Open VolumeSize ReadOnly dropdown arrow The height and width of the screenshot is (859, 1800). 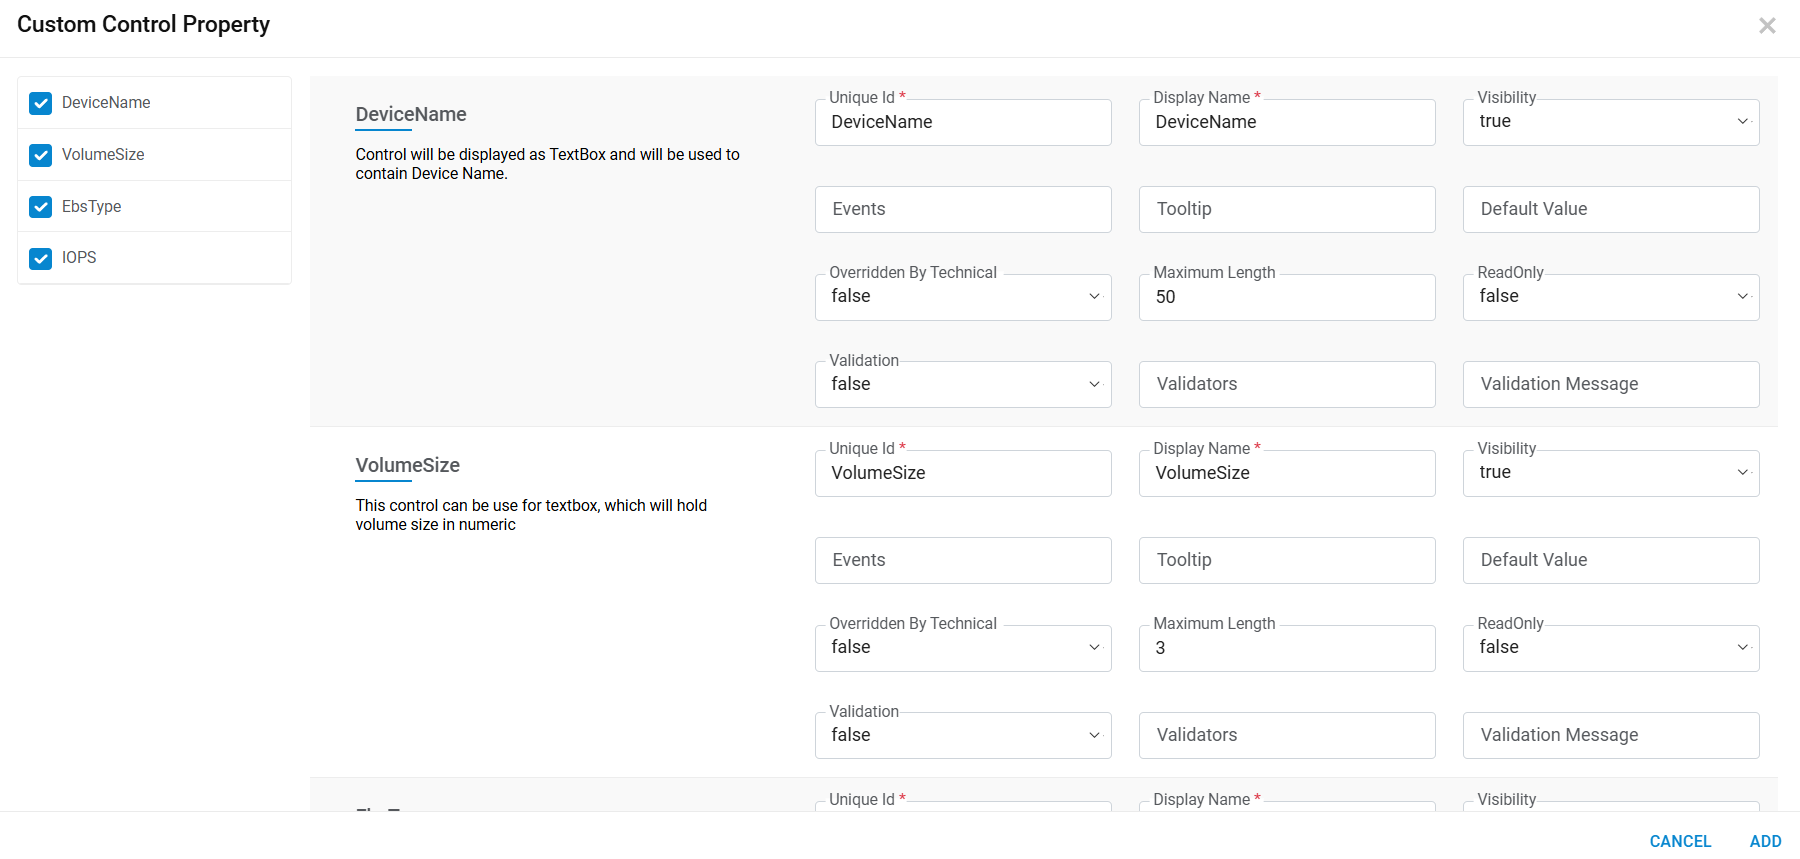coord(1743,648)
